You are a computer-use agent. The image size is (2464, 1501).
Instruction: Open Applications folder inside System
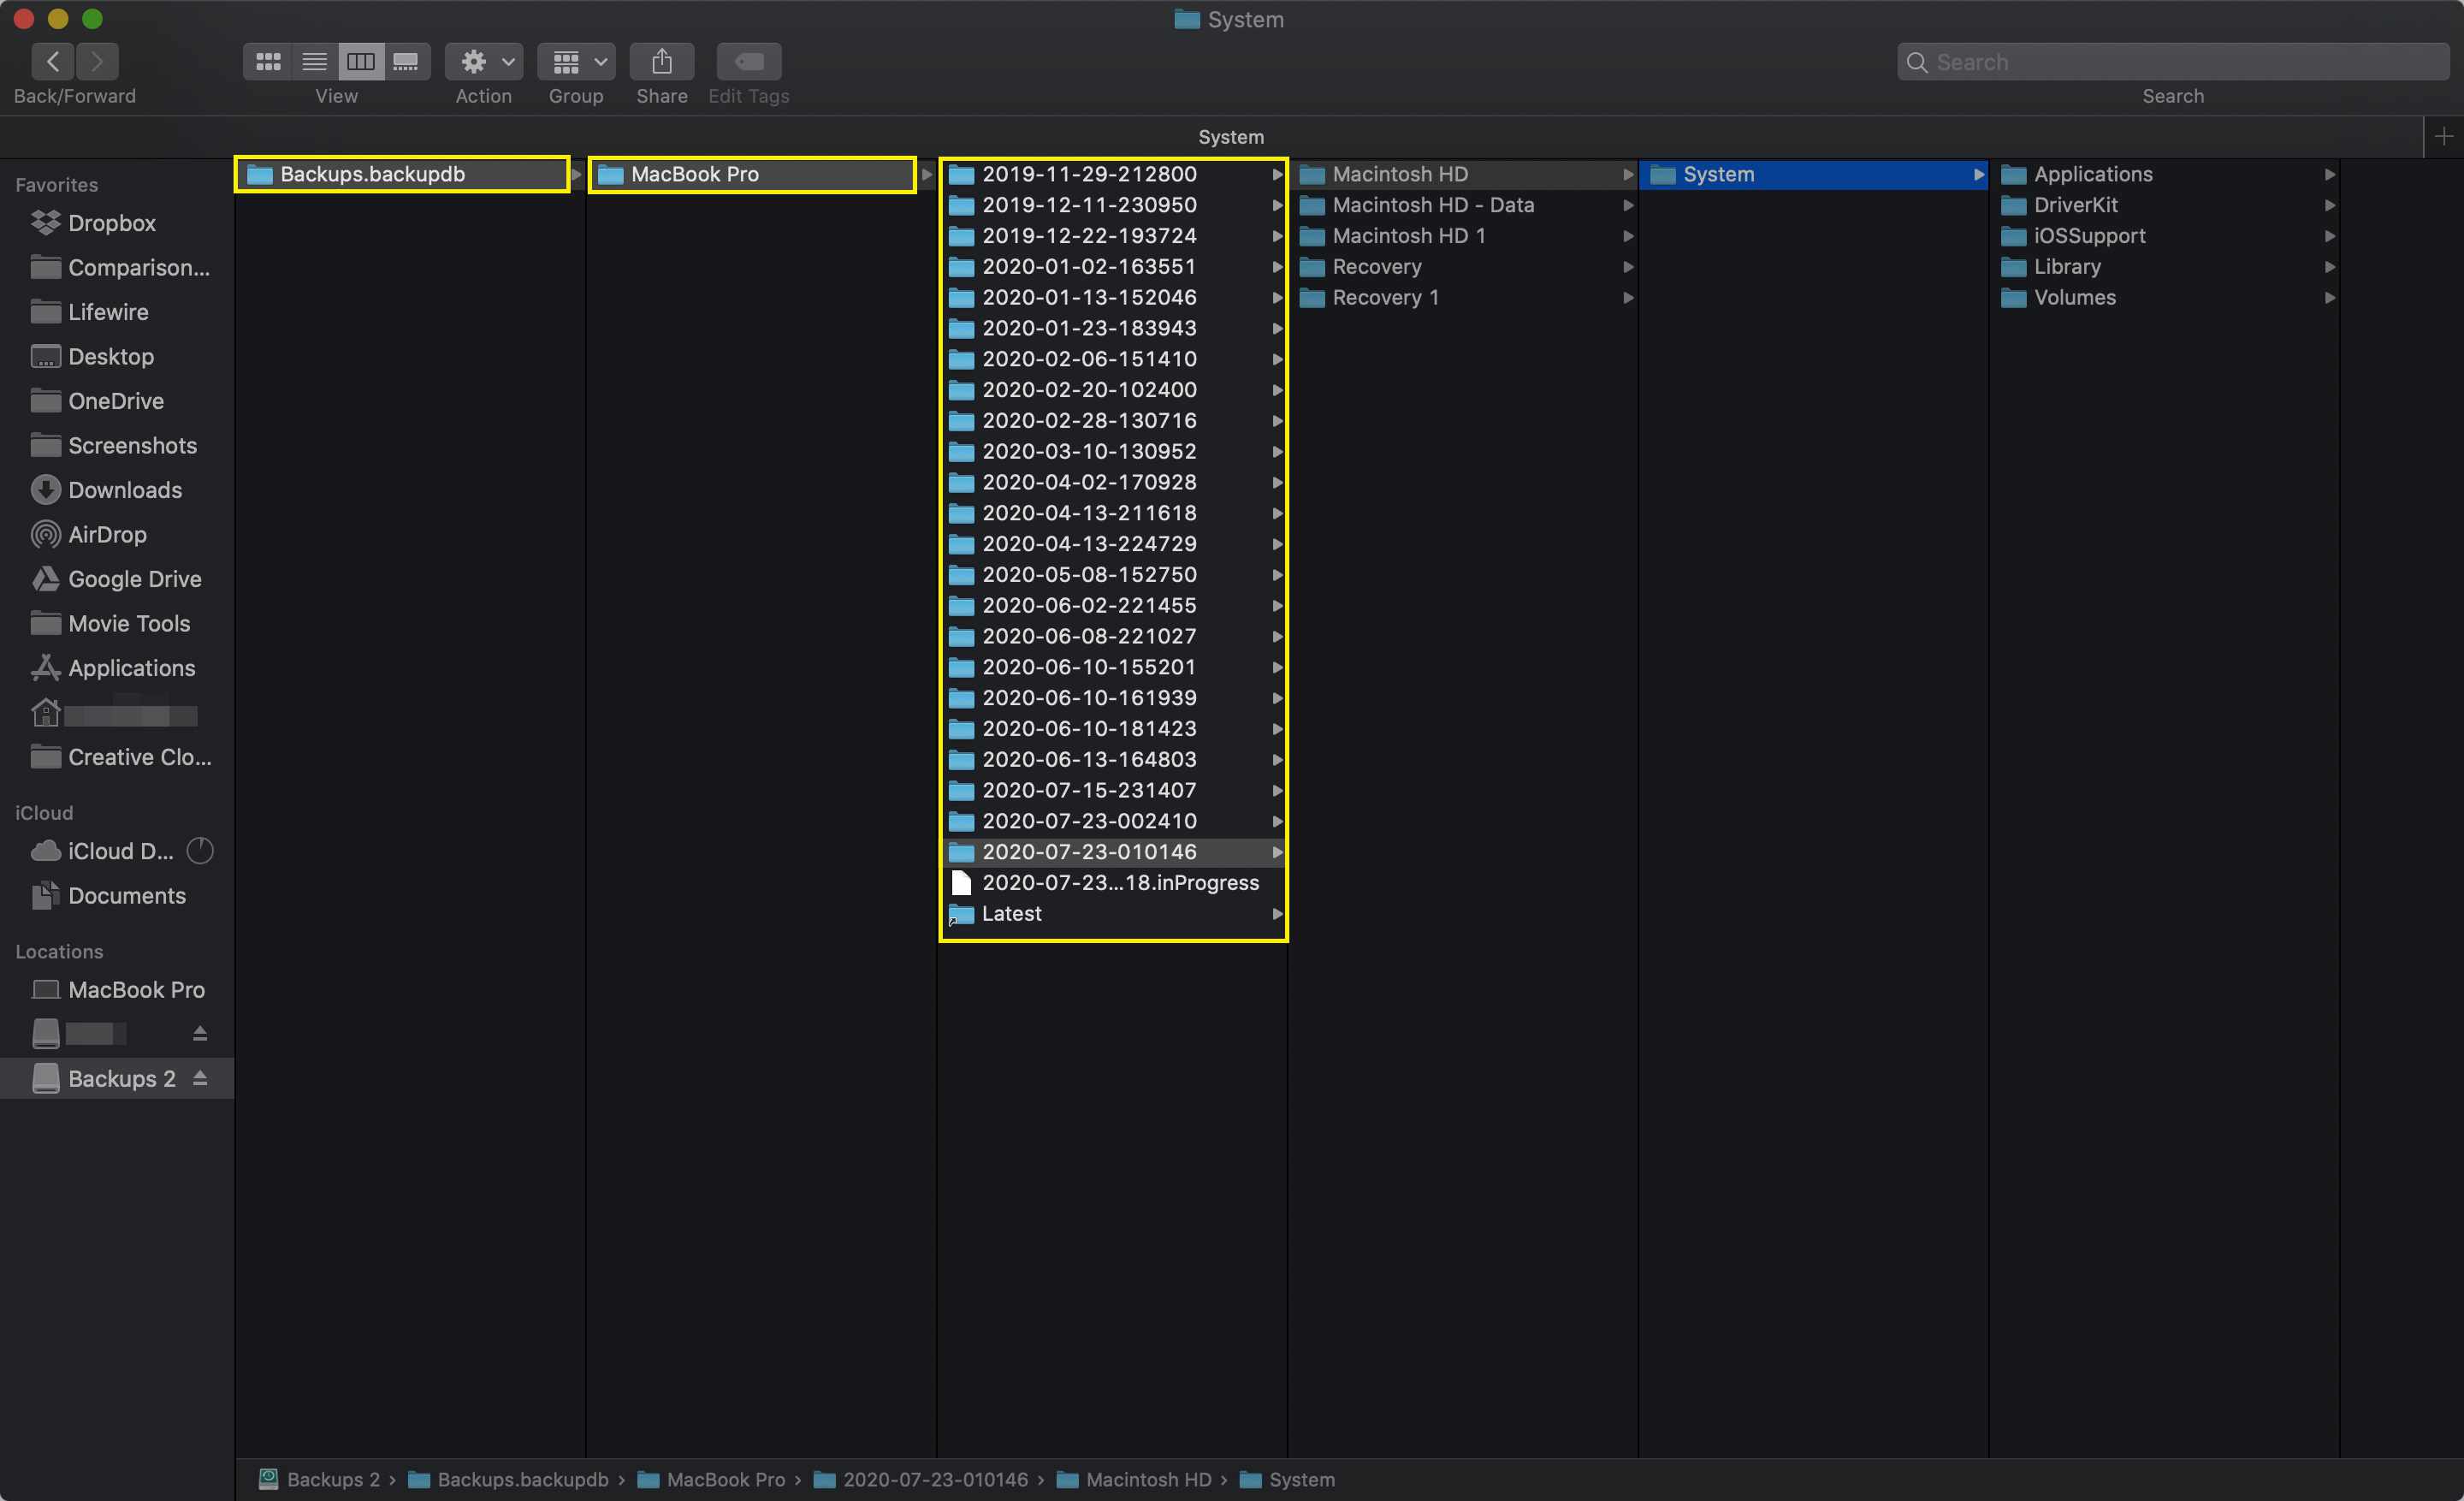tap(2164, 174)
